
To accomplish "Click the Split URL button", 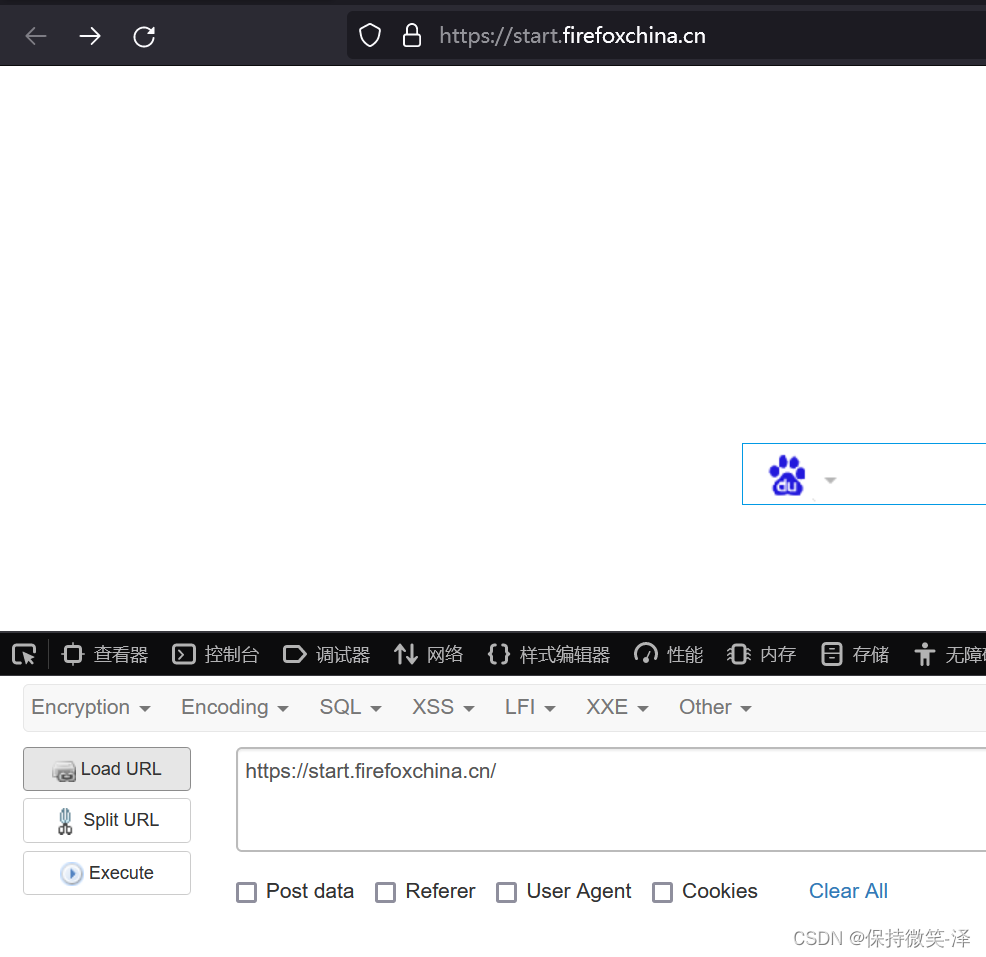I will 107,821.
